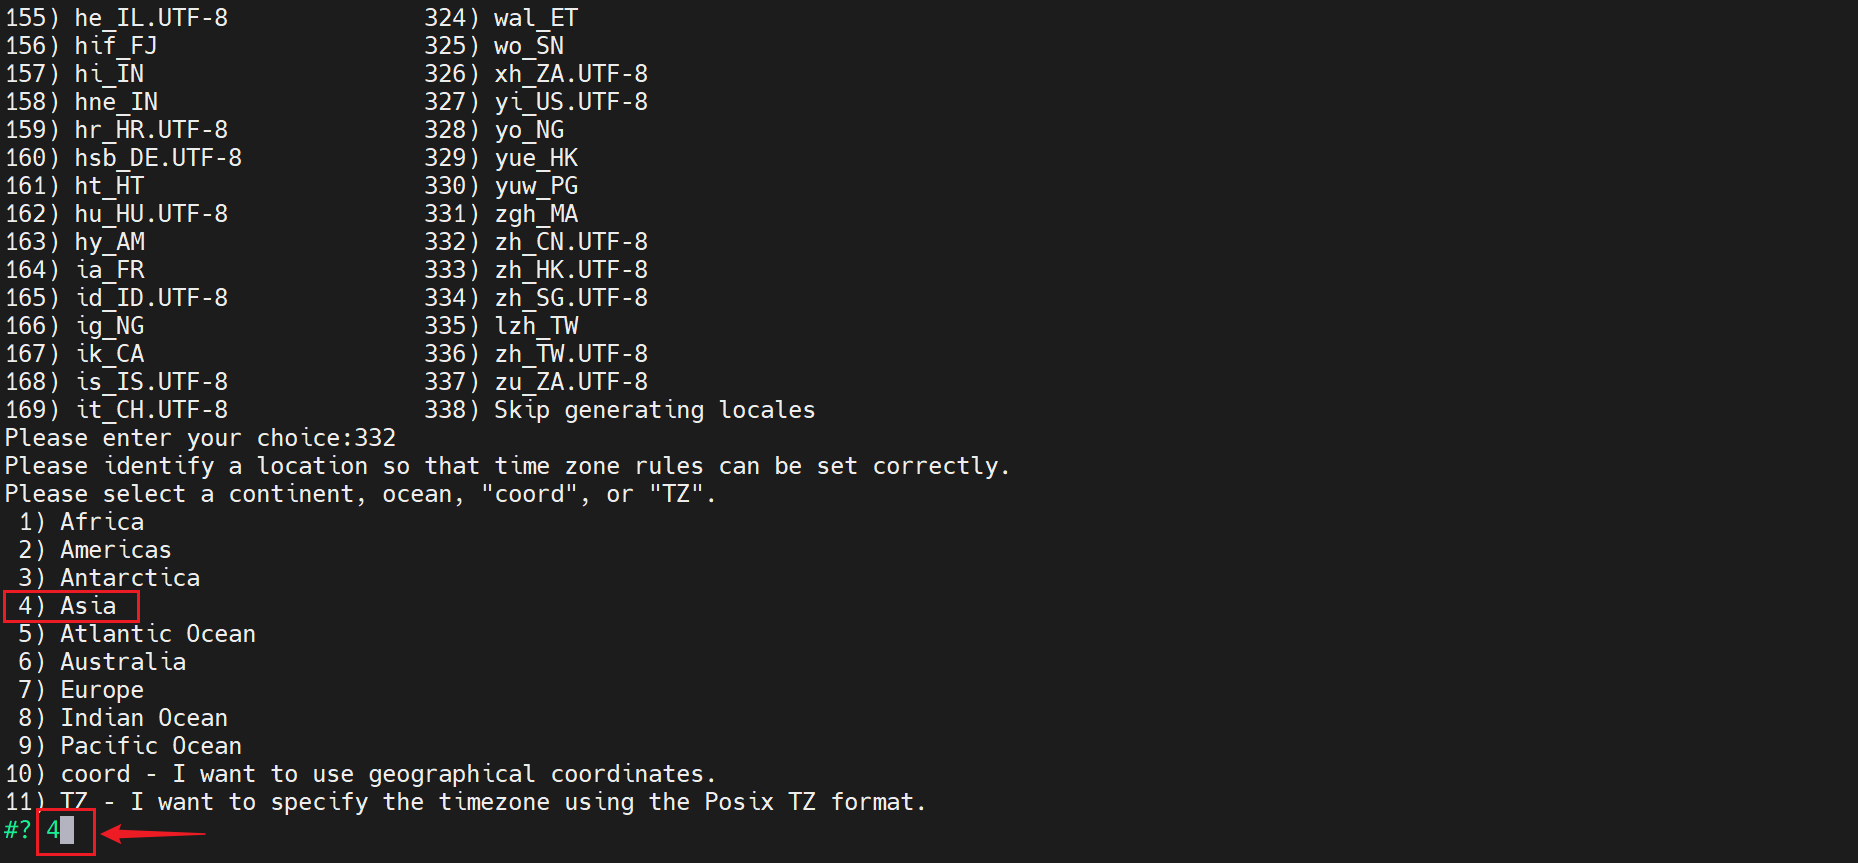Click 'Skip generating locales' option 338

pos(654,410)
